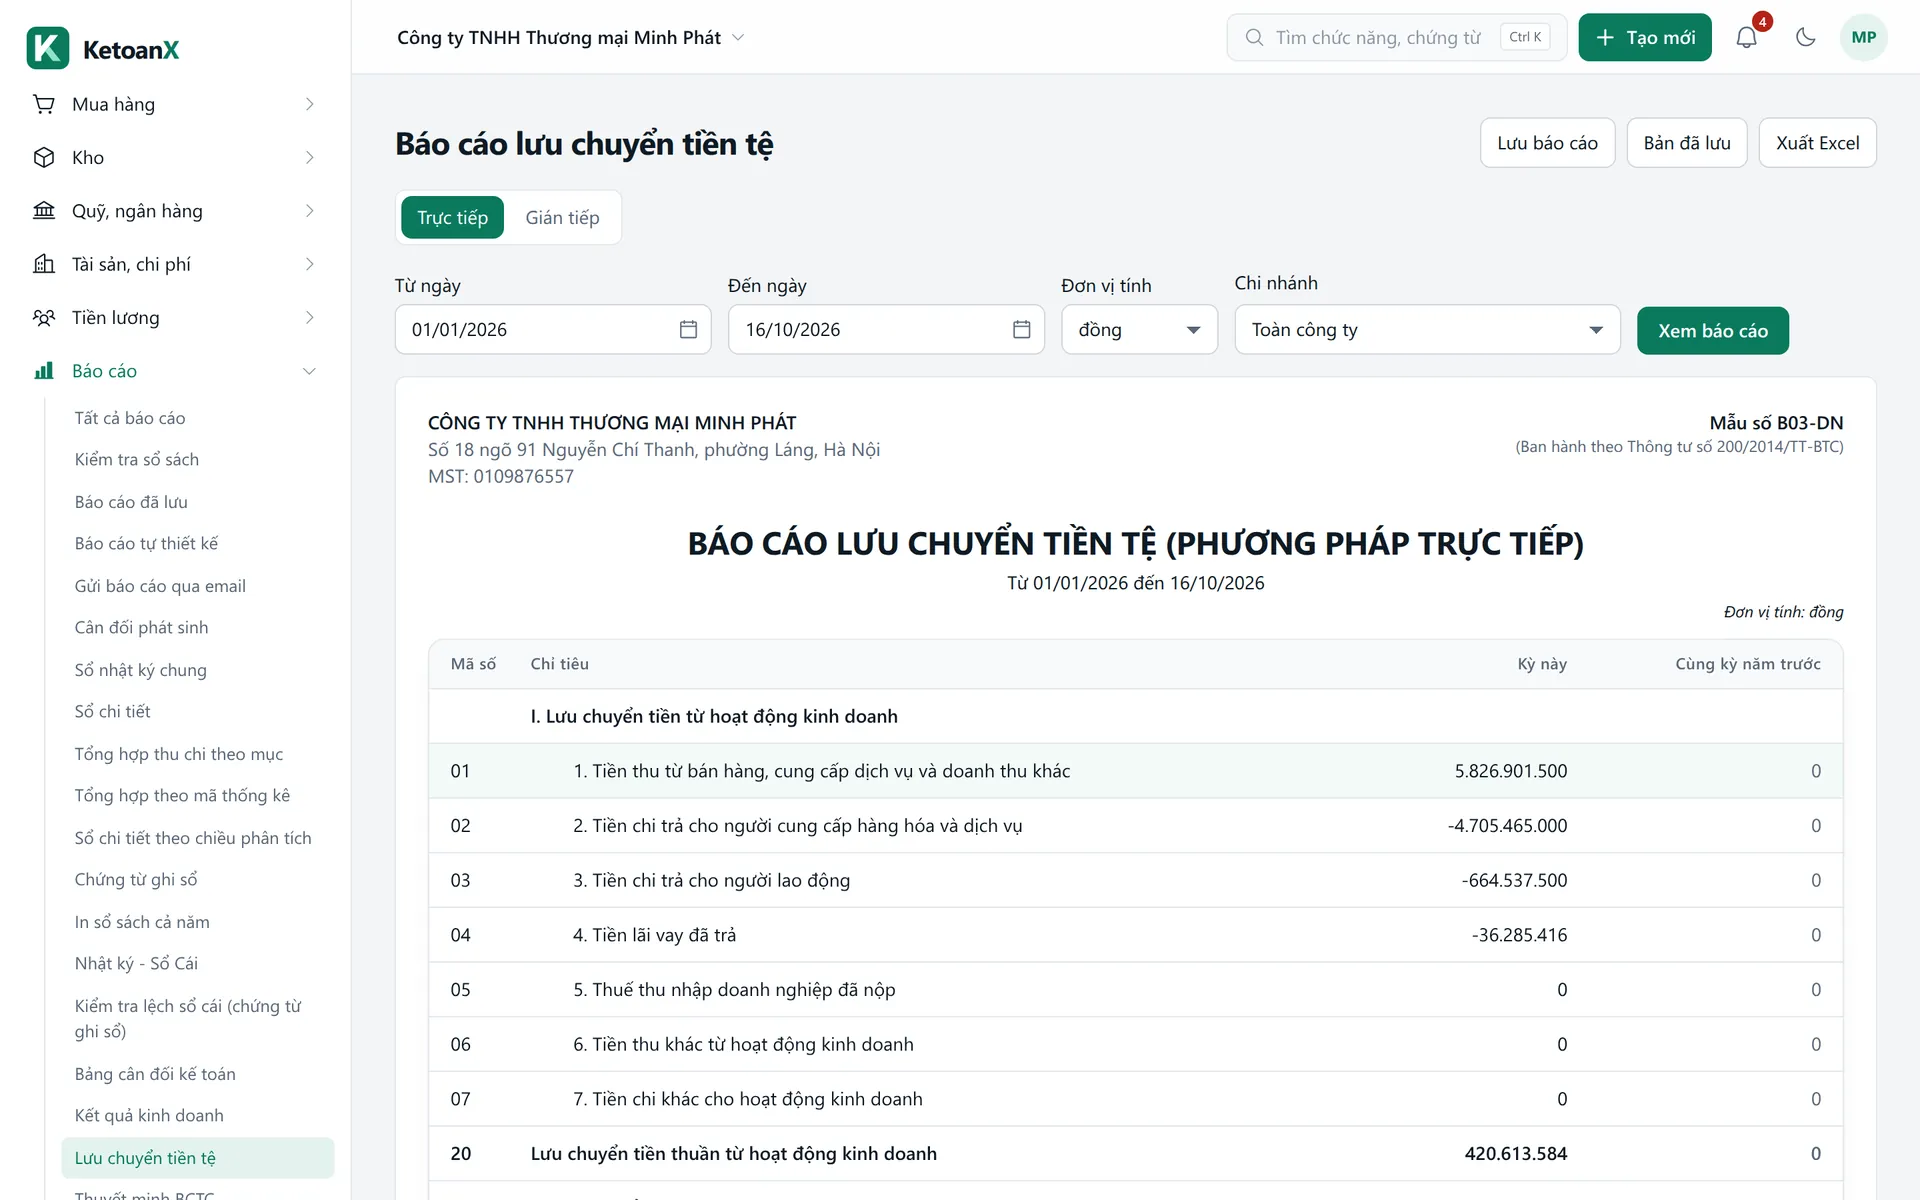Expand company selector Minh Phát
The image size is (1920, 1200).
coord(571,38)
